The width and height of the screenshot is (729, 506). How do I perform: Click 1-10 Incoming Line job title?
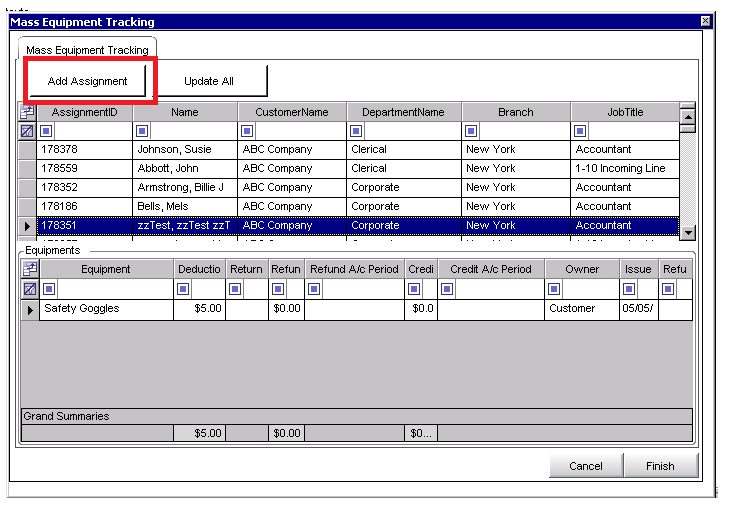coord(625,169)
